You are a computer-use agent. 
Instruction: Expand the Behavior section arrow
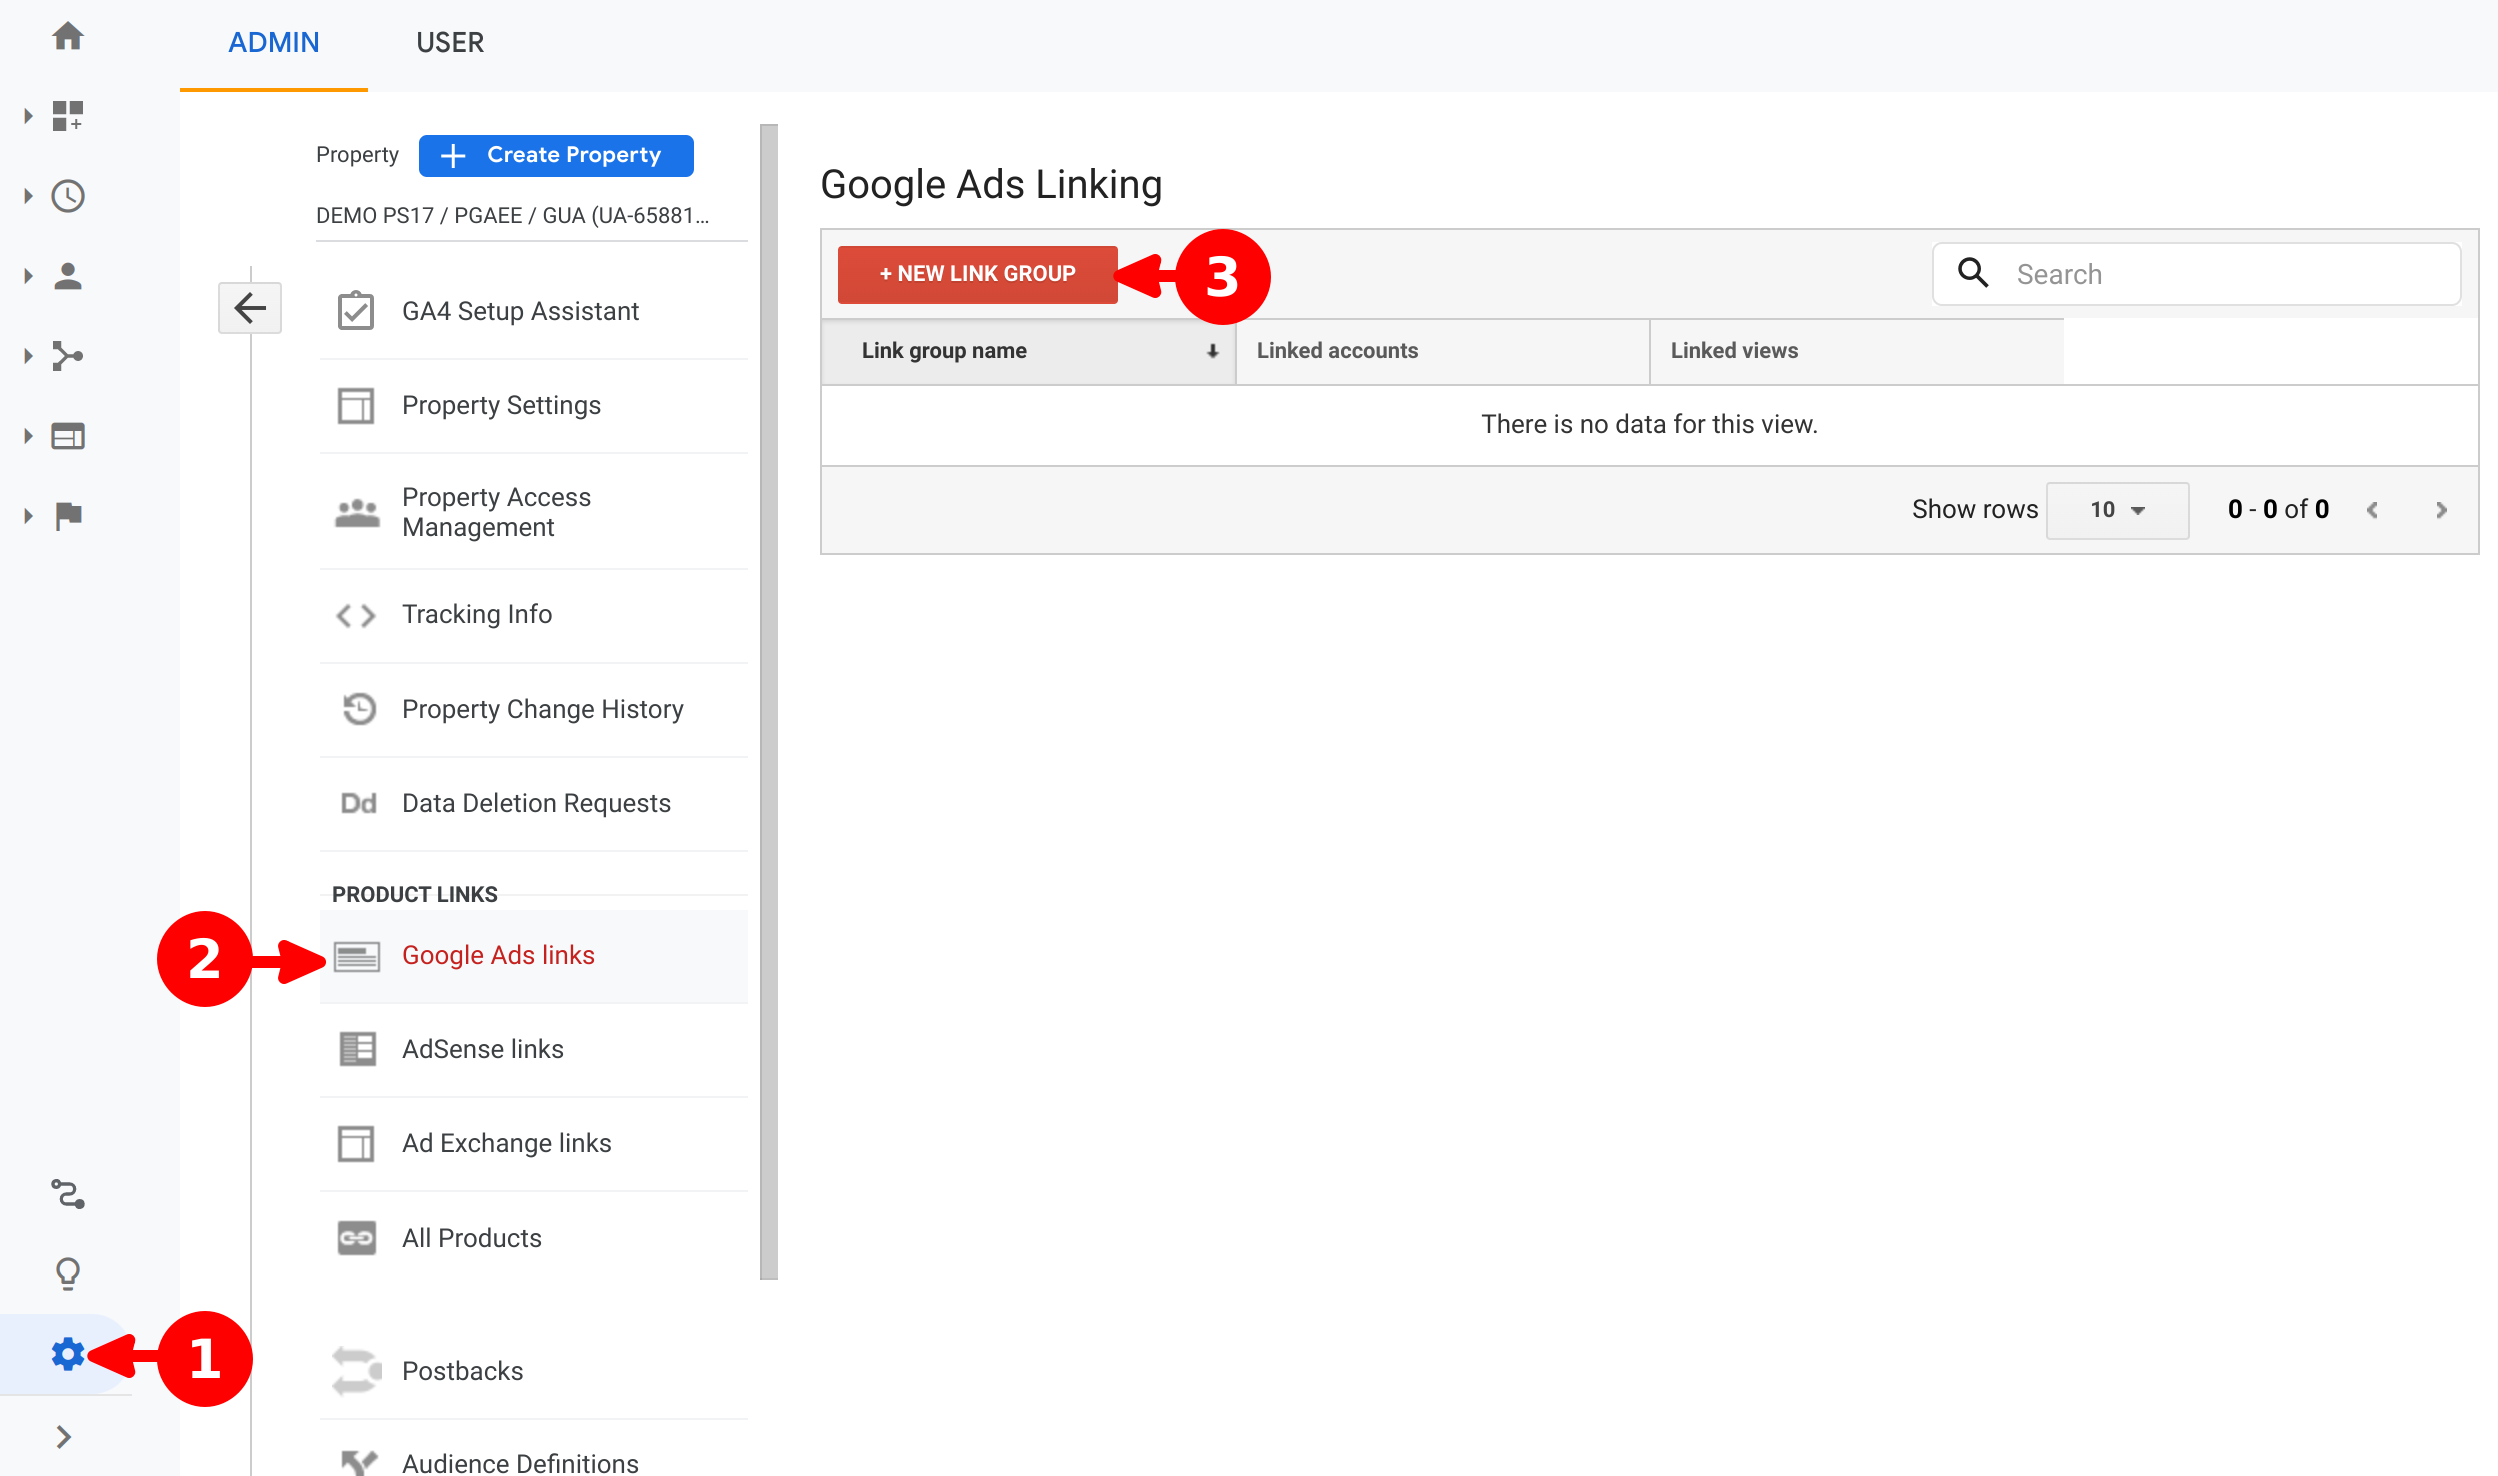(x=28, y=436)
